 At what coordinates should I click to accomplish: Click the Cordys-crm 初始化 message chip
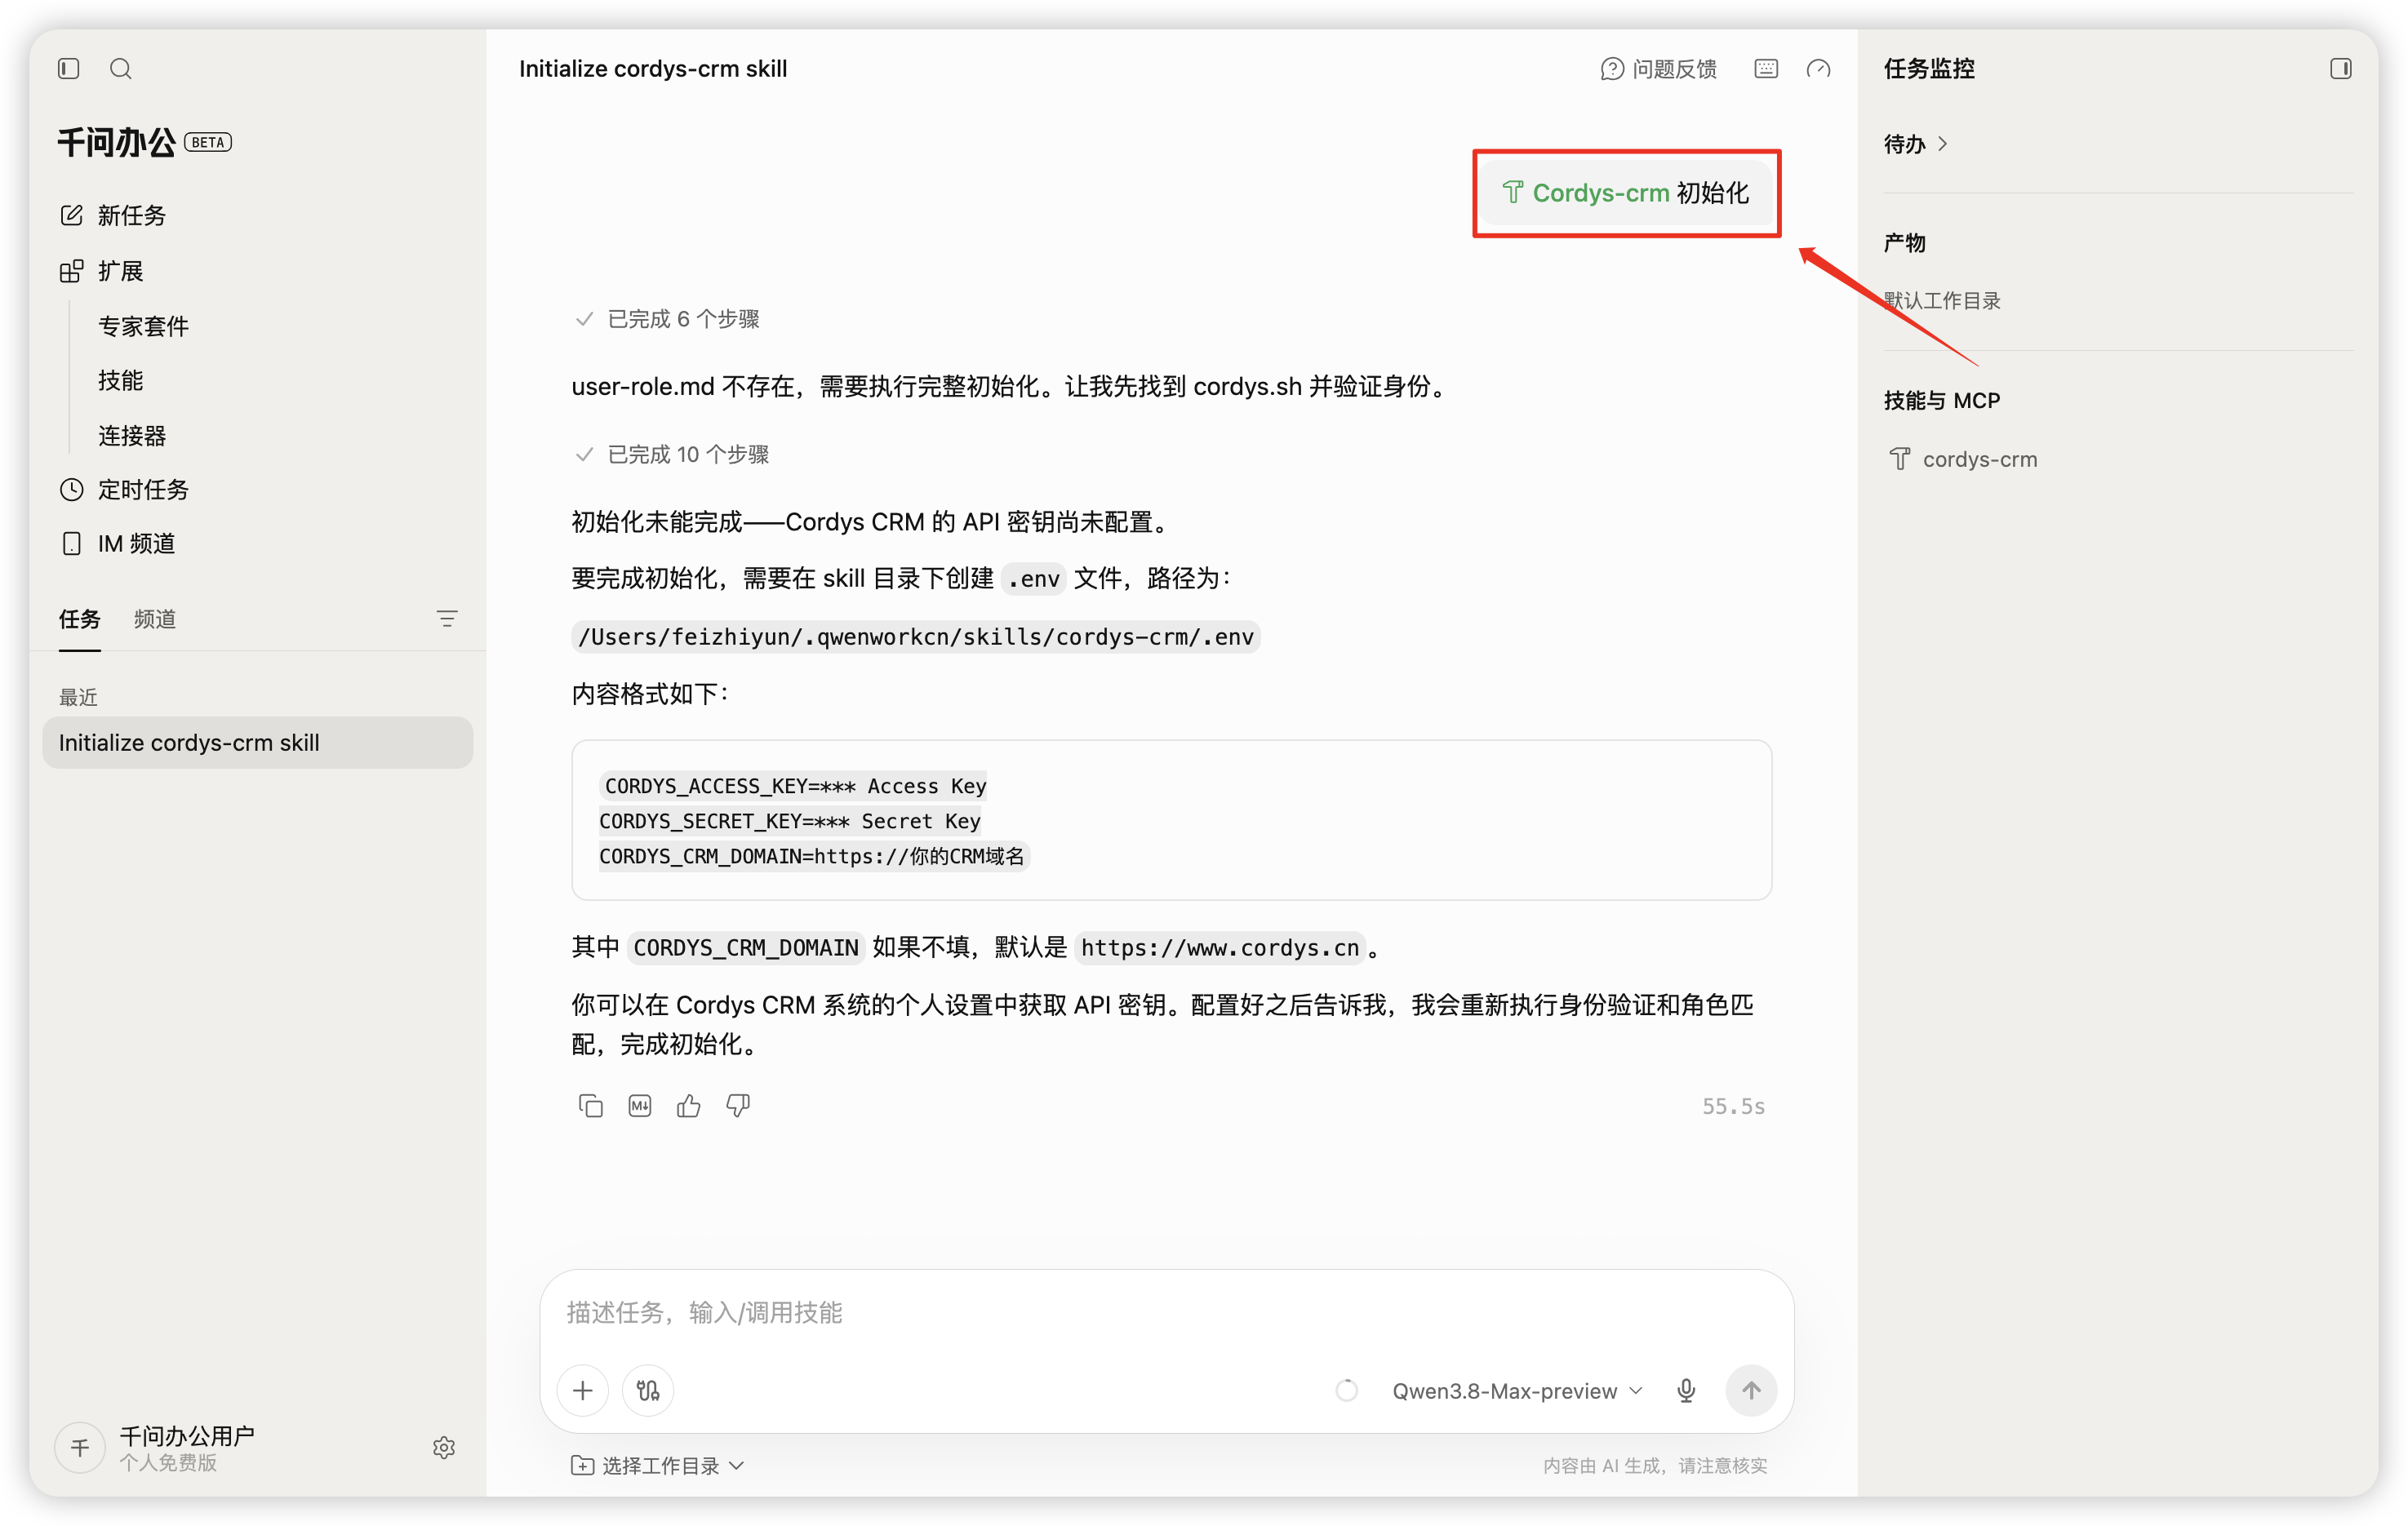click(1626, 192)
